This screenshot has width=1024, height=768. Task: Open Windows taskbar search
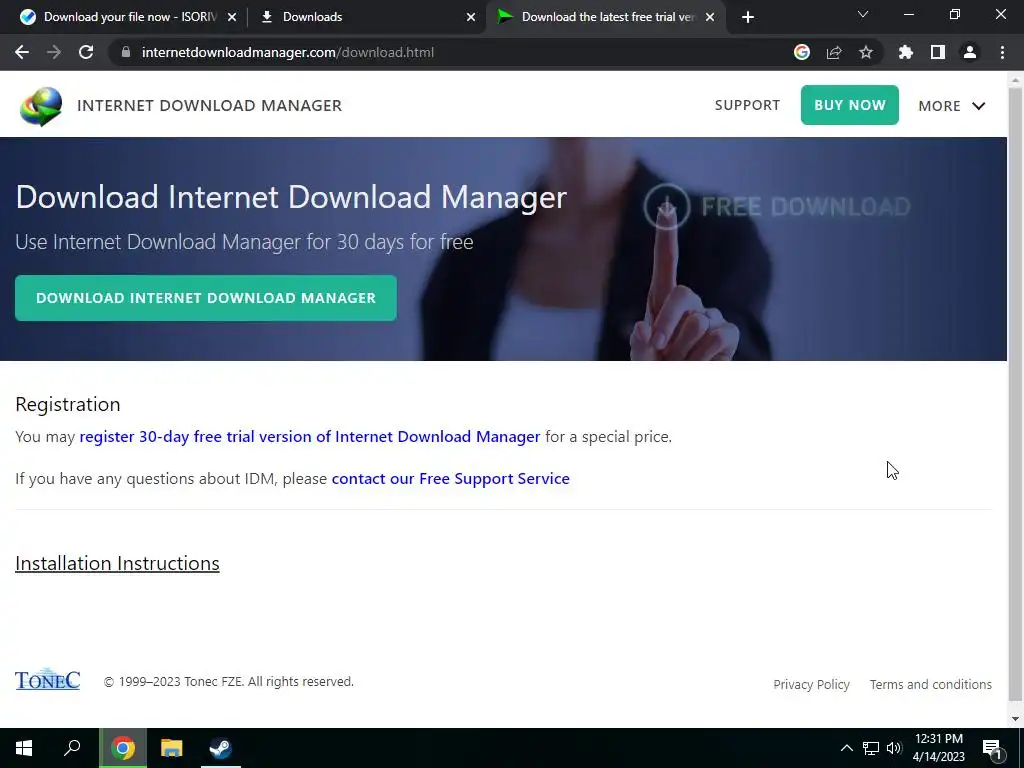(x=72, y=748)
